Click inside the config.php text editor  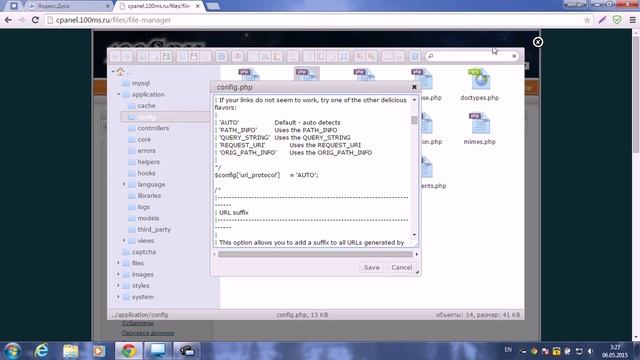pos(312,171)
